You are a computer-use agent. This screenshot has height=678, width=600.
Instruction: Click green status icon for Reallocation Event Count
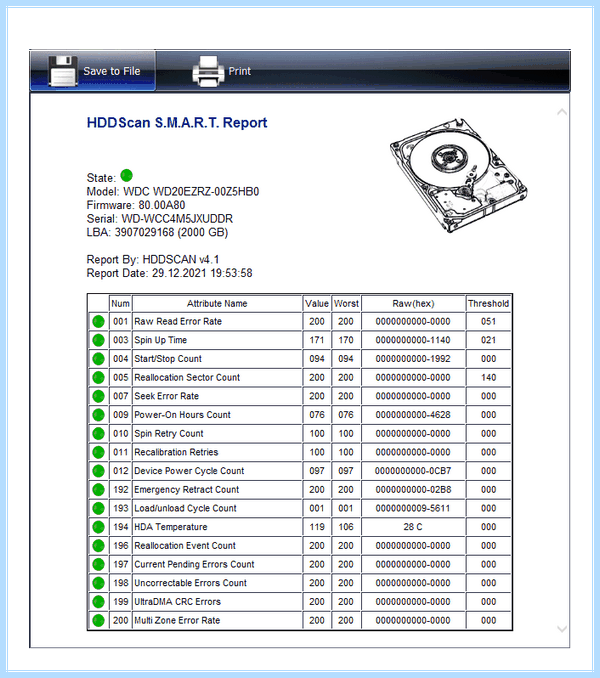99,546
